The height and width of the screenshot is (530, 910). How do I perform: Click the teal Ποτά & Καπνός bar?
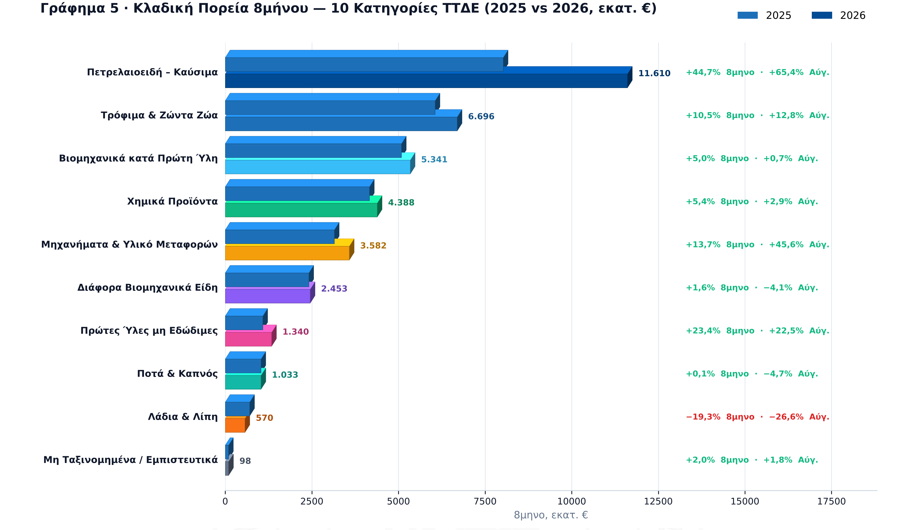(243, 381)
